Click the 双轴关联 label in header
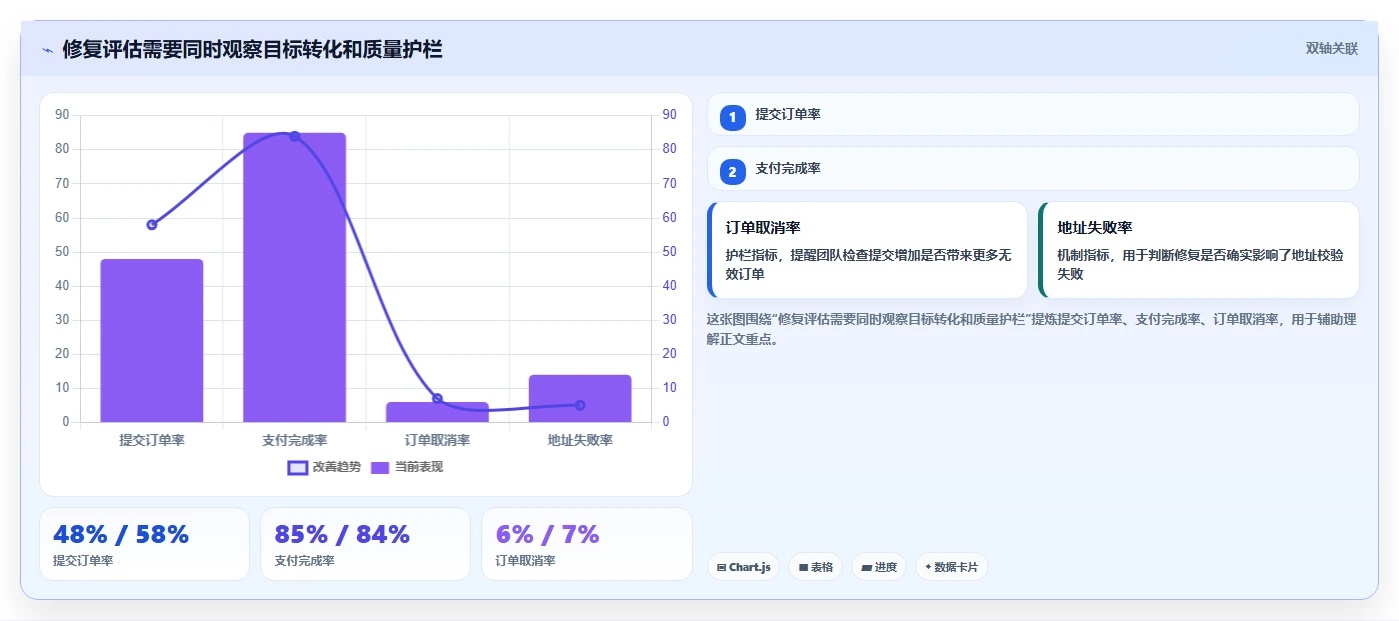 [x=1331, y=49]
